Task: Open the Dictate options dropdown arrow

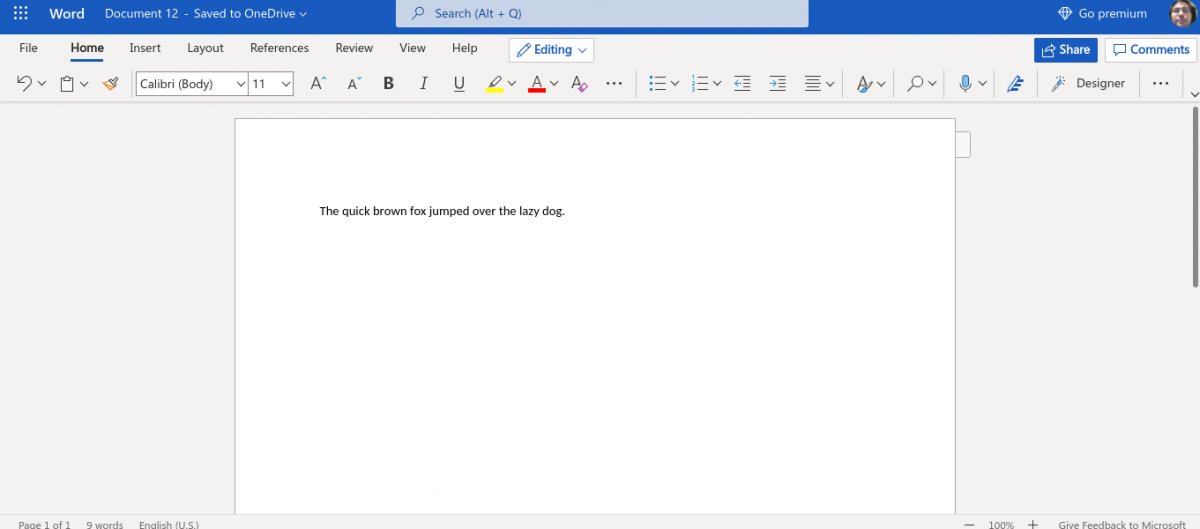Action: (x=982, y=84)
